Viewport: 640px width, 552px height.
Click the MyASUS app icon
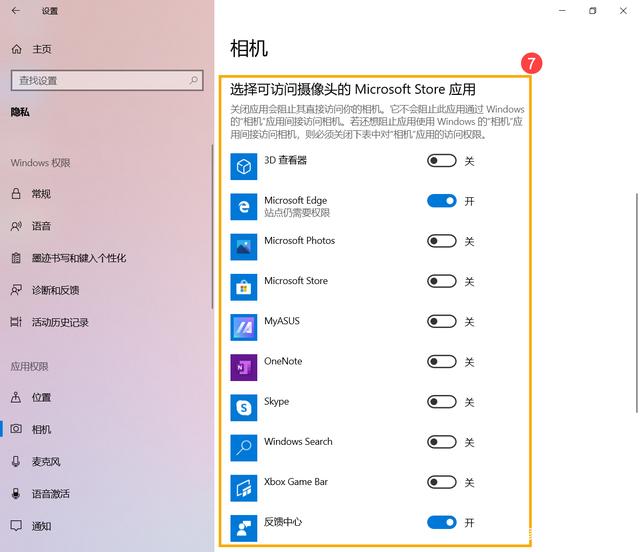pos(244,327)
